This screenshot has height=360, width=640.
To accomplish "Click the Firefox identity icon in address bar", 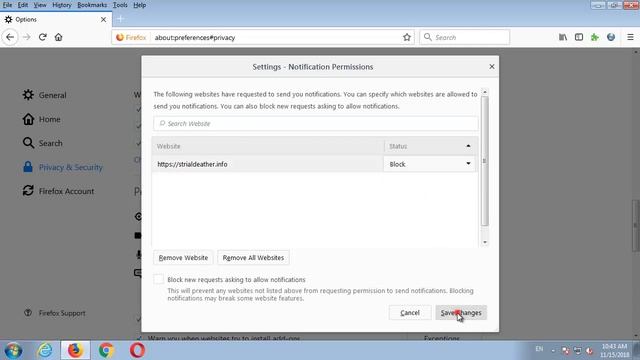I will (131, 37).
